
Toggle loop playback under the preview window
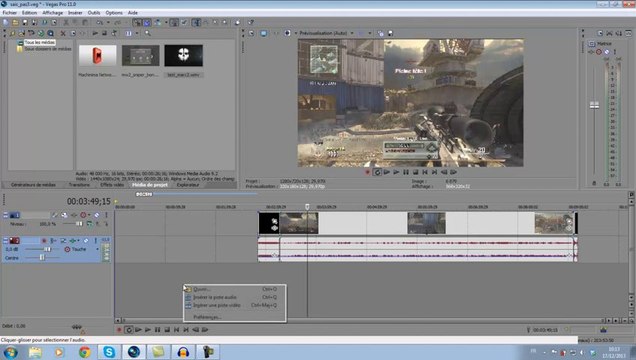[x=377, y=172]
